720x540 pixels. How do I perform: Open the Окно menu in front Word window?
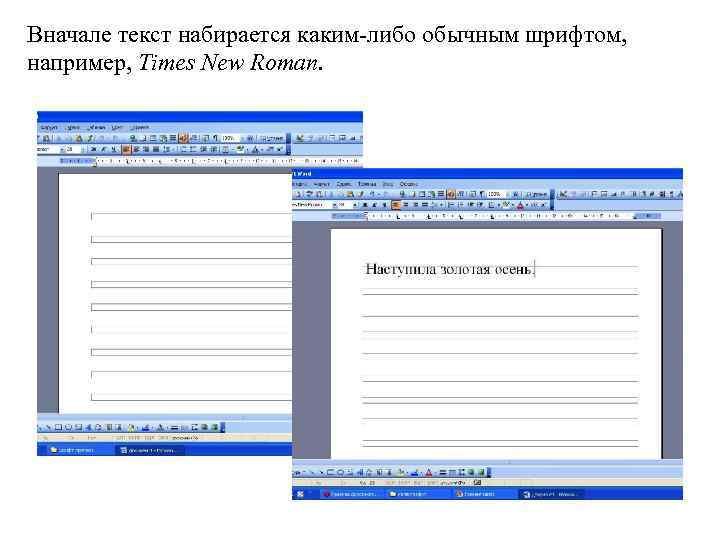[388, 184]
